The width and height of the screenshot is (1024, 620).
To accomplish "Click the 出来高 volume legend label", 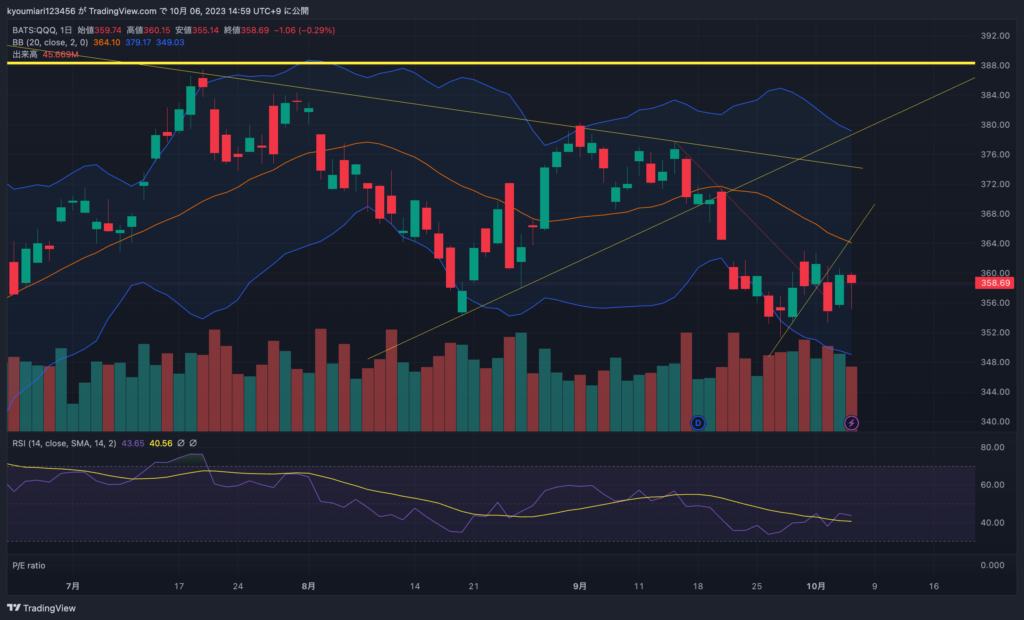I will click(25, 54).
